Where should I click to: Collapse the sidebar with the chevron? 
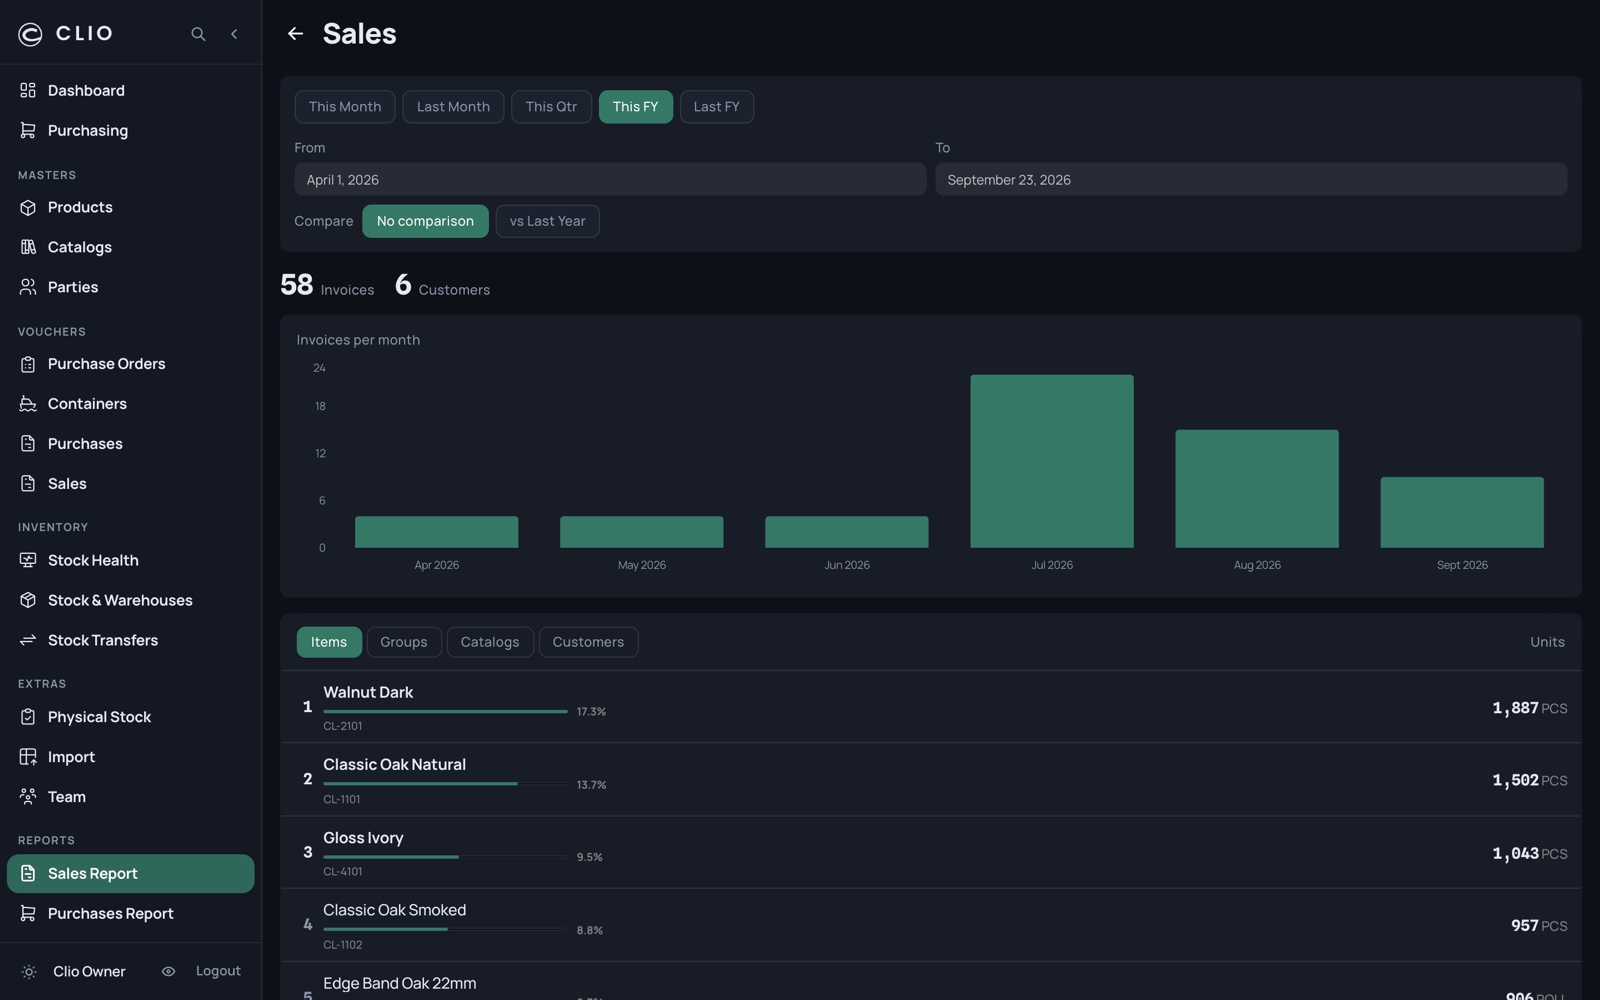click(234, 34)
